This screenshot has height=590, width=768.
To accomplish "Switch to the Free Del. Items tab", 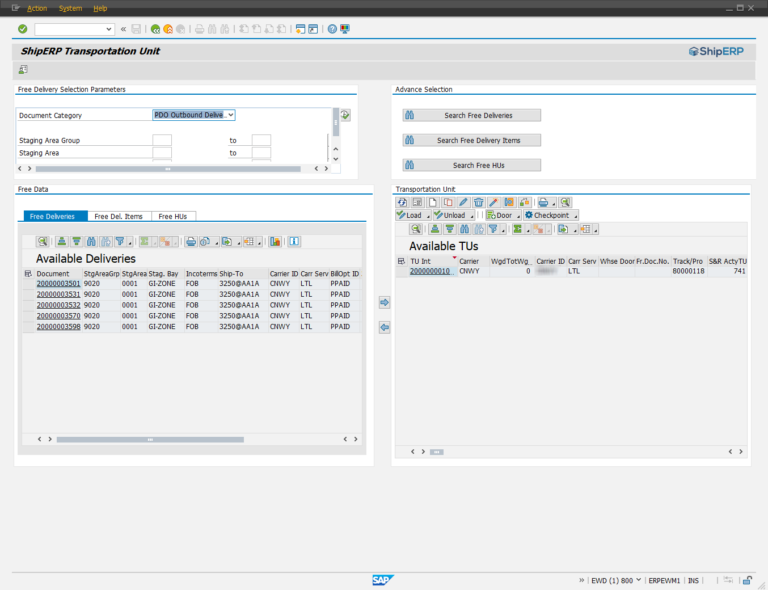I will [119, 216].
